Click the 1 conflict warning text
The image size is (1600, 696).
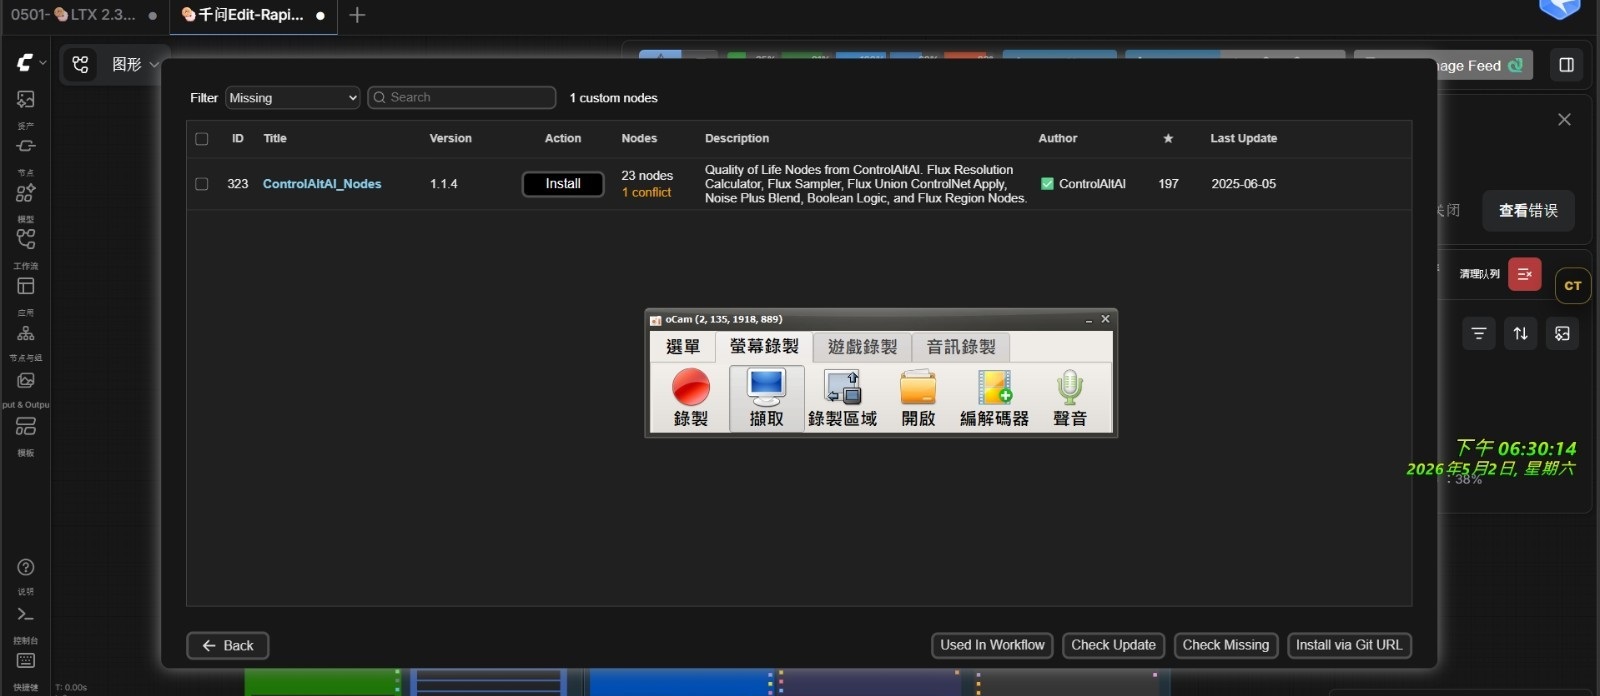tap(646, 192)
